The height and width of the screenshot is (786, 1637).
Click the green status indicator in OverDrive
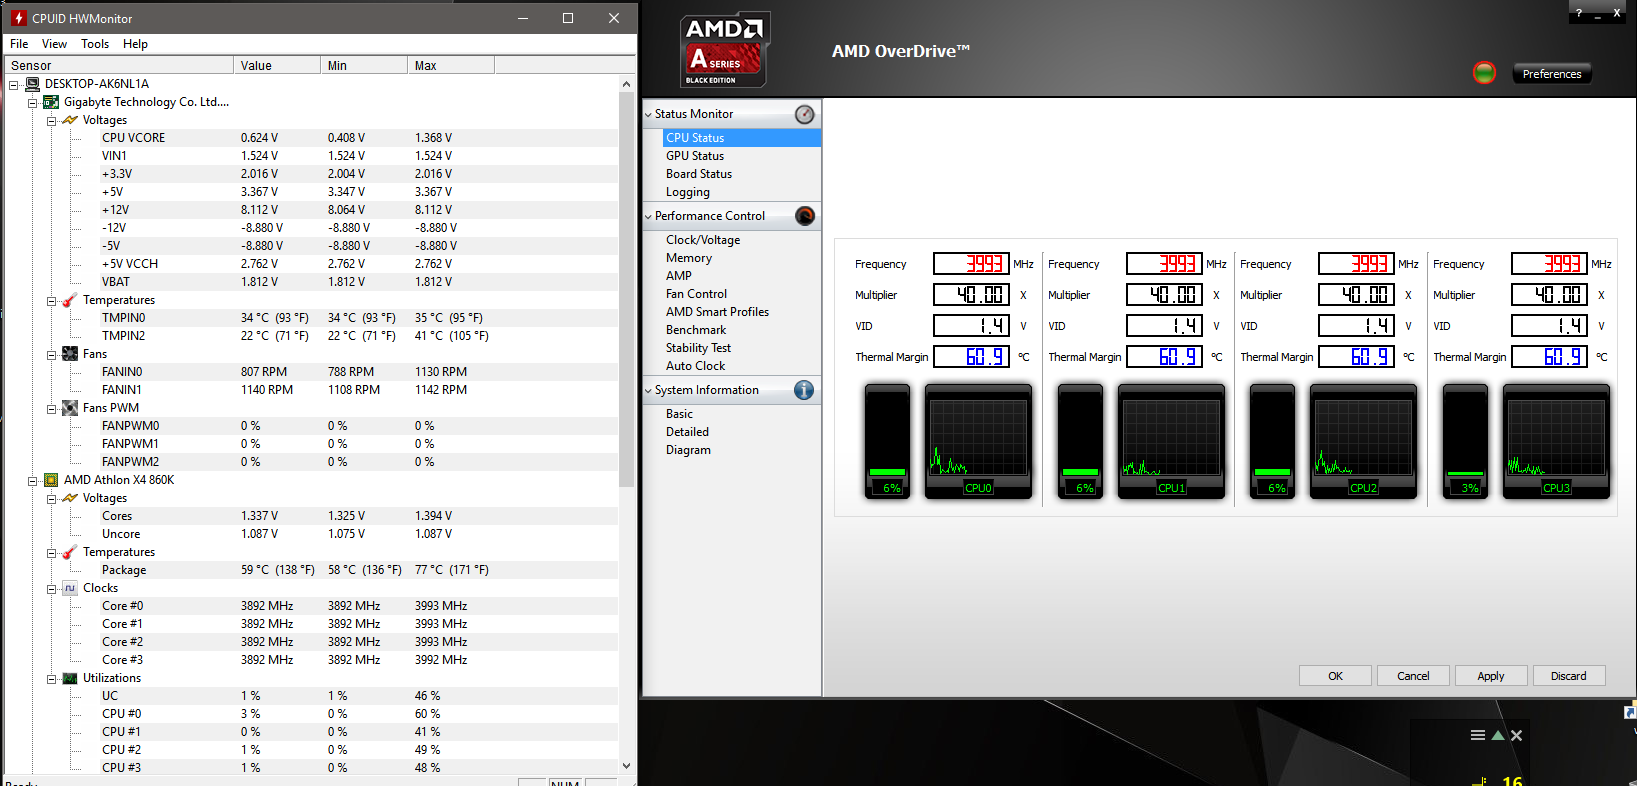click(x=1484, y=73)
